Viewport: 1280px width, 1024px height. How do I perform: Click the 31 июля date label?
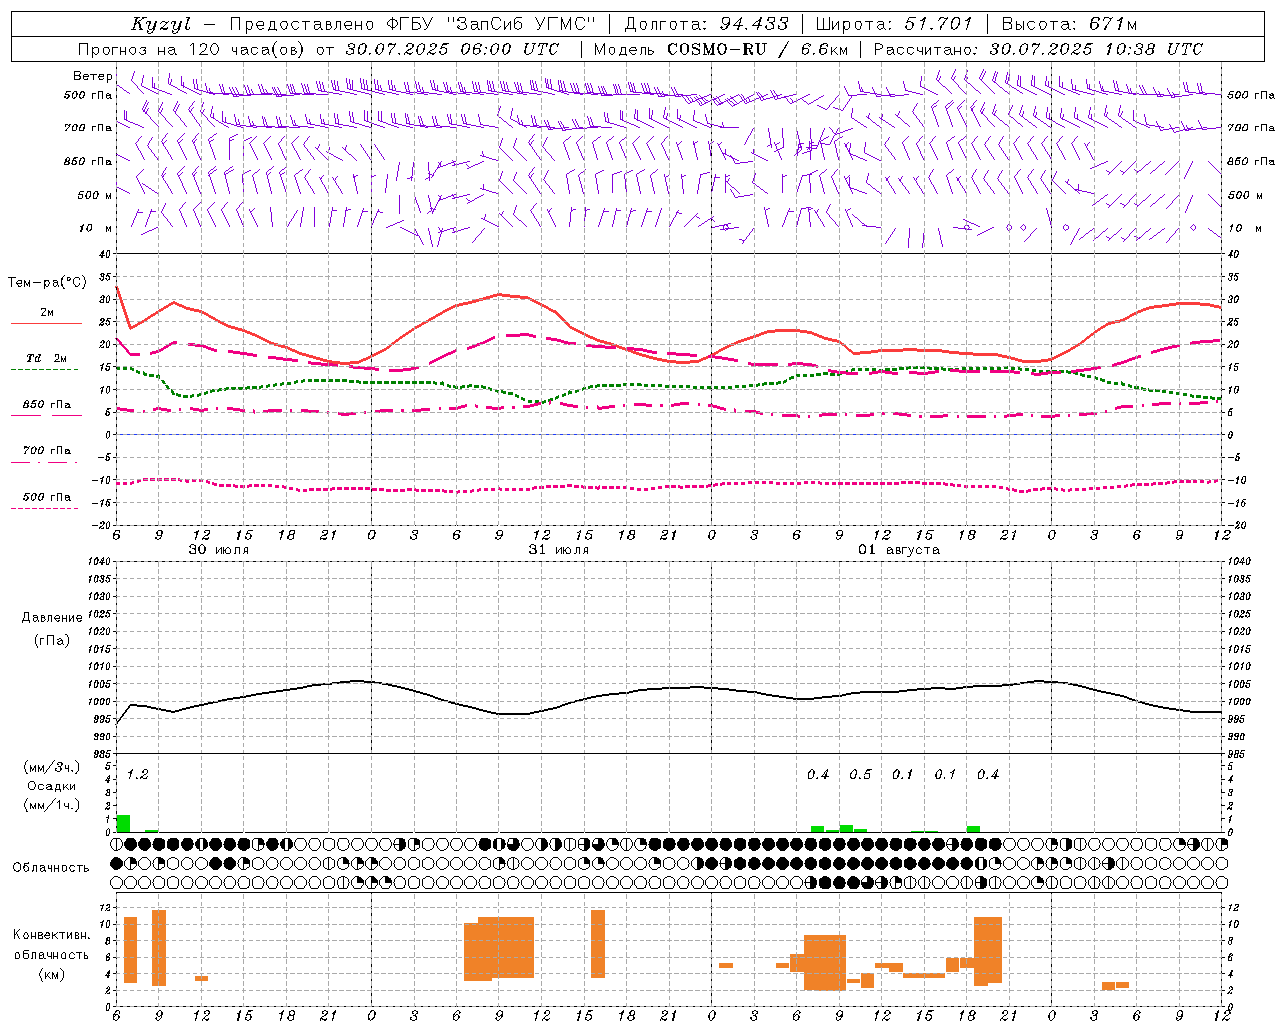(558, 550)
